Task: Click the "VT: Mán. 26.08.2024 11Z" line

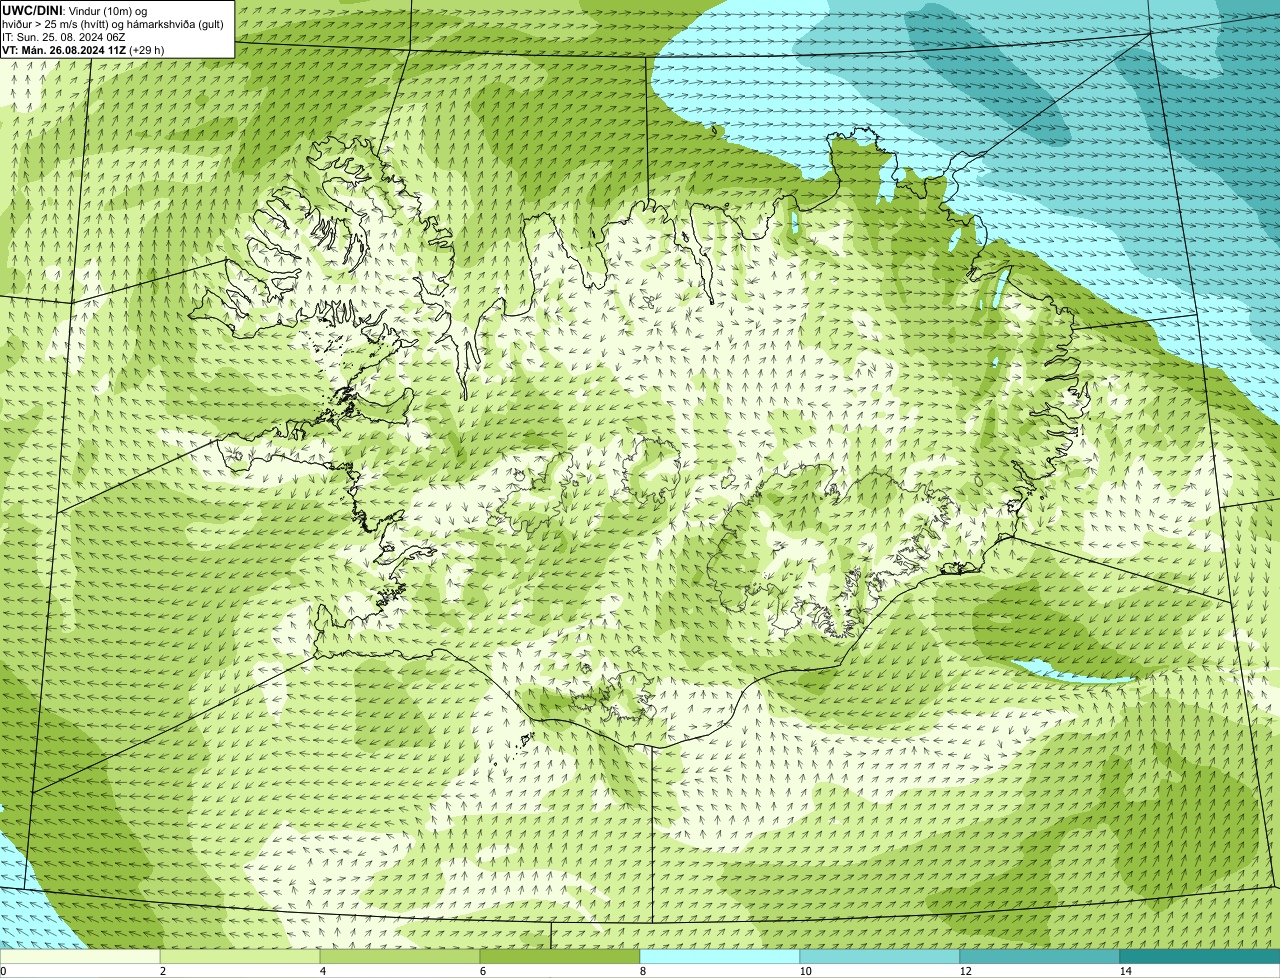Action: [x=83, y=50]
